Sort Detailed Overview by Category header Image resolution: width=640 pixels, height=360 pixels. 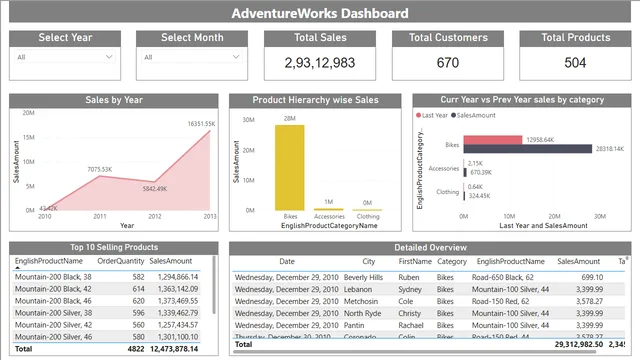point(452,261)
